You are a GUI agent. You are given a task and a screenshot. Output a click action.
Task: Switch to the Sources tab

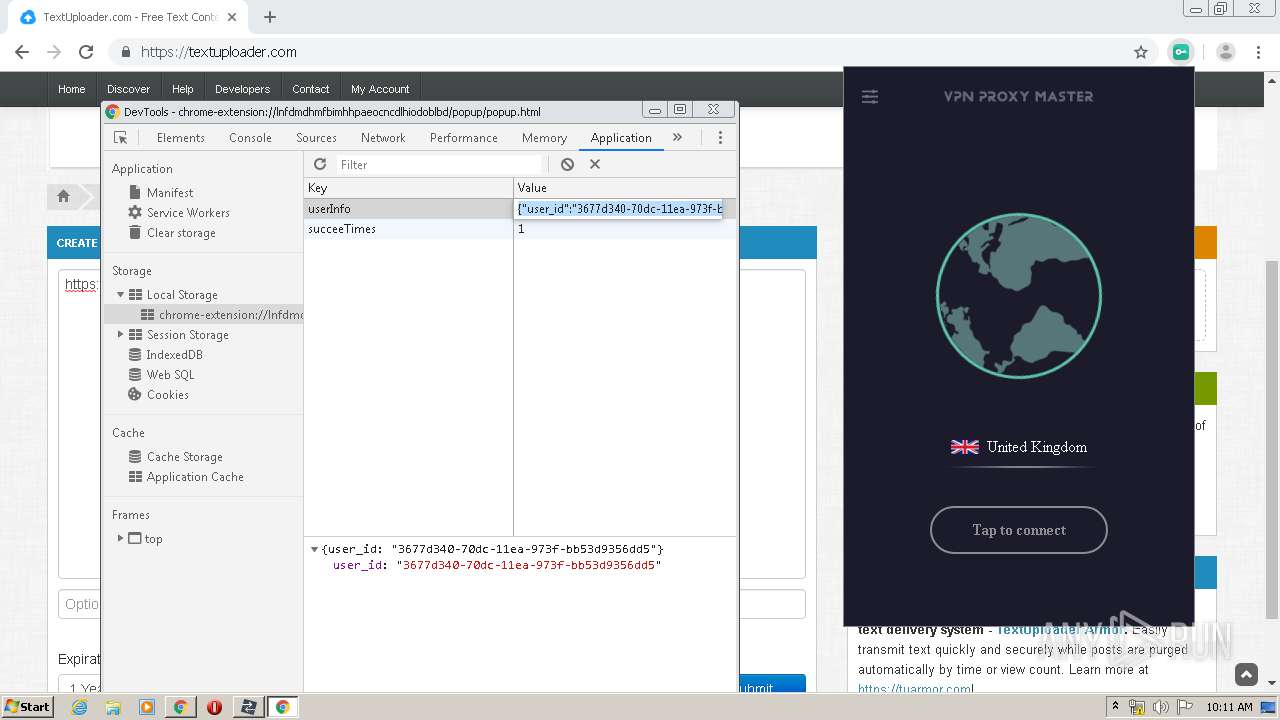click(x=316, y=138)
